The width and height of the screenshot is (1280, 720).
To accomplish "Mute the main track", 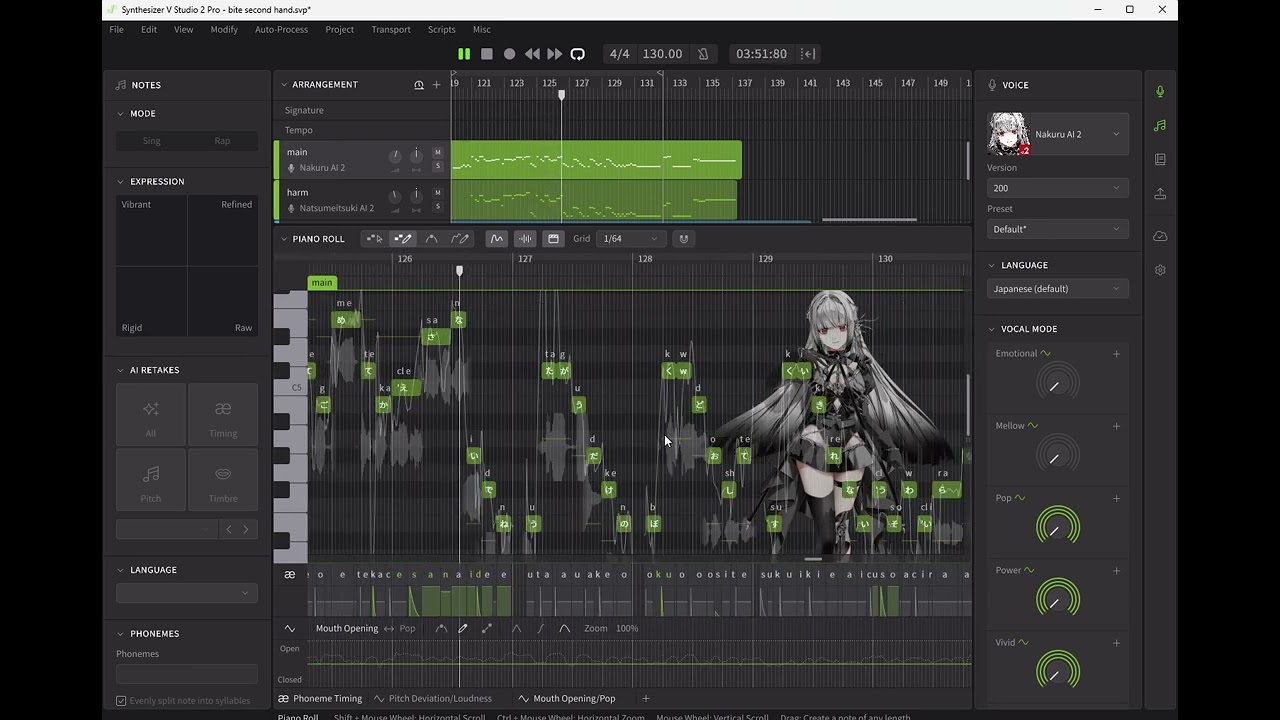I will (x=437, y=153).
